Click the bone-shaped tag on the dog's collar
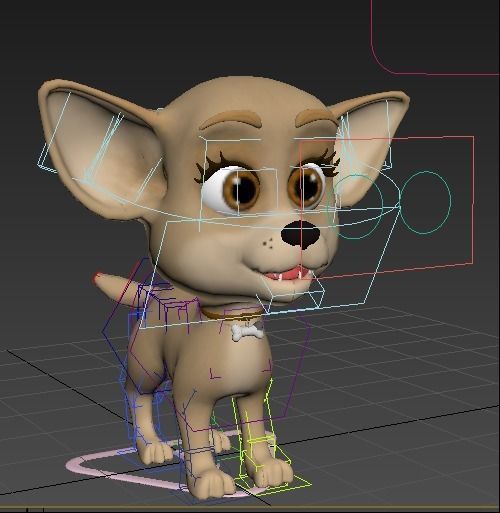 [247, 332]
